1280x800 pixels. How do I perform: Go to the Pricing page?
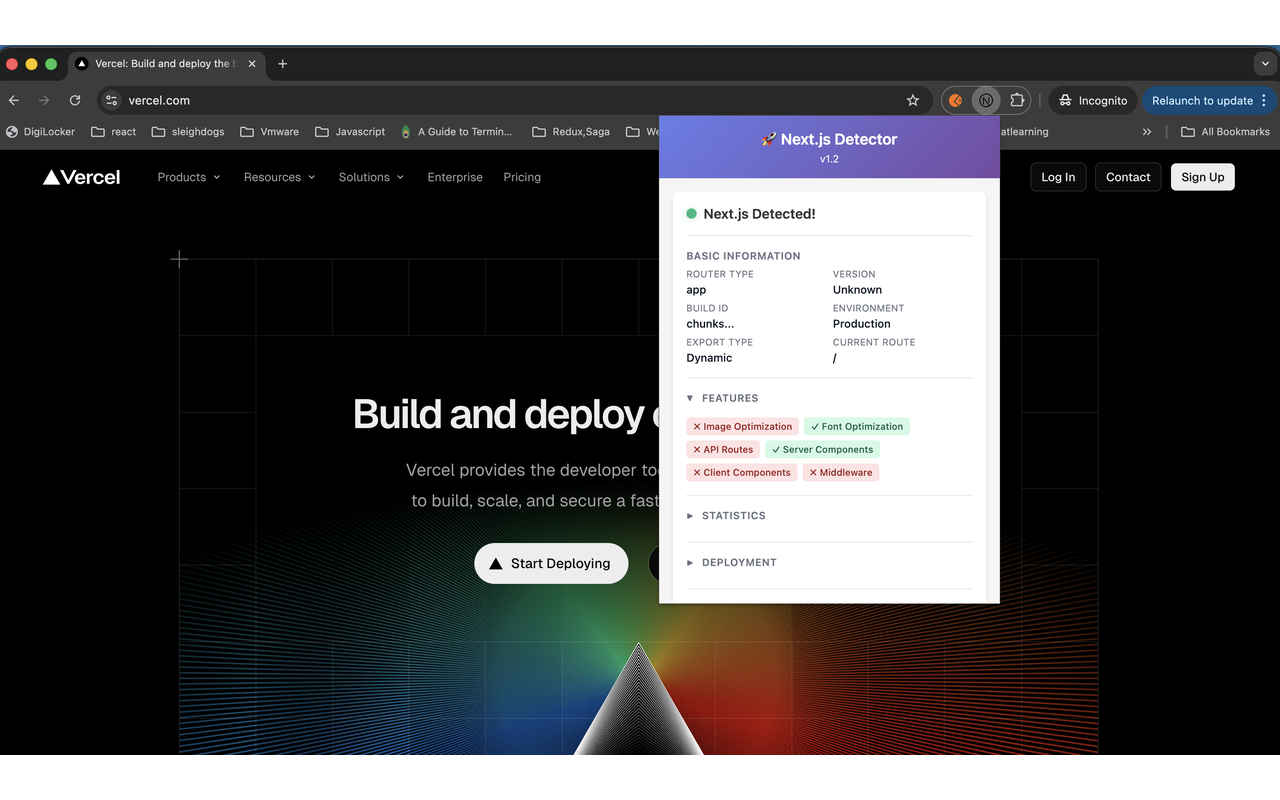(522, 177)
